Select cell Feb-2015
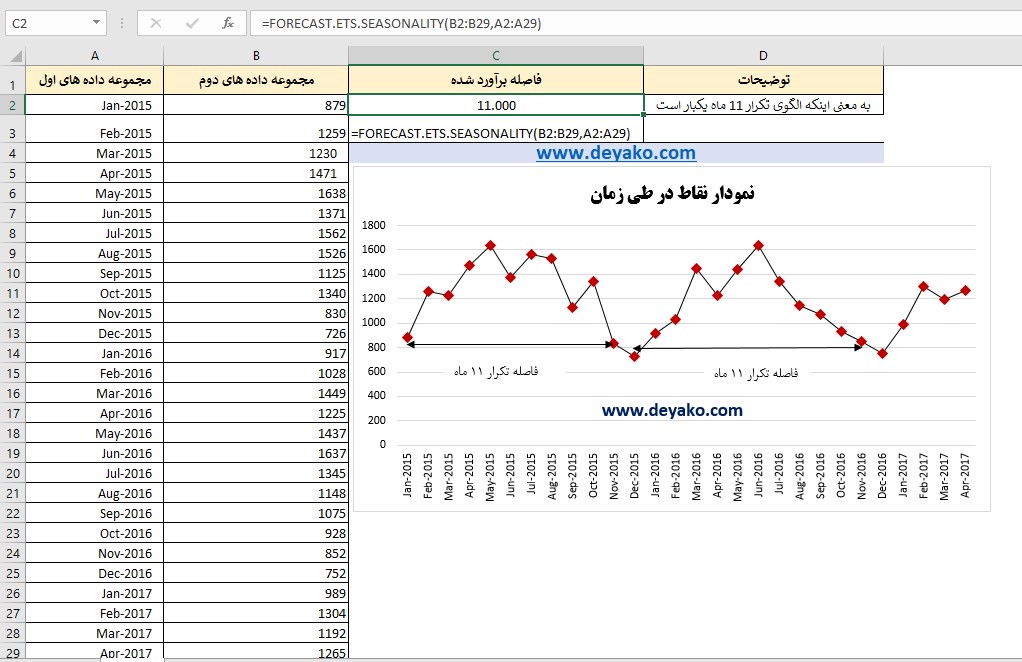The width and height of the screenshot is (1022, 662). [x=95, y=130]
